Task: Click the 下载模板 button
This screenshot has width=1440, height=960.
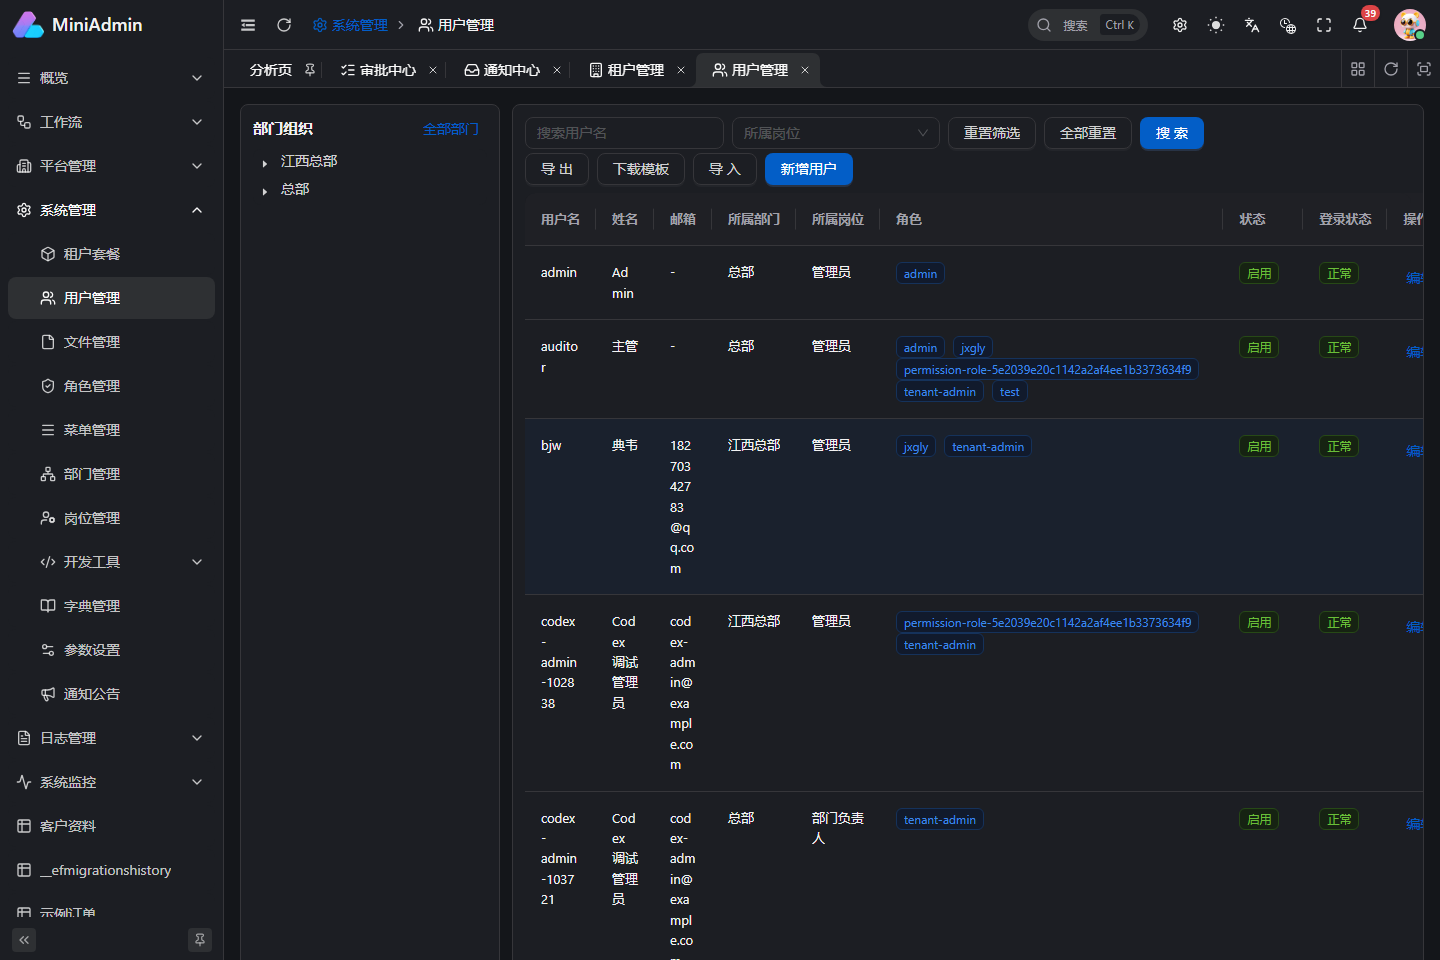Action: [x=641, y=169]
